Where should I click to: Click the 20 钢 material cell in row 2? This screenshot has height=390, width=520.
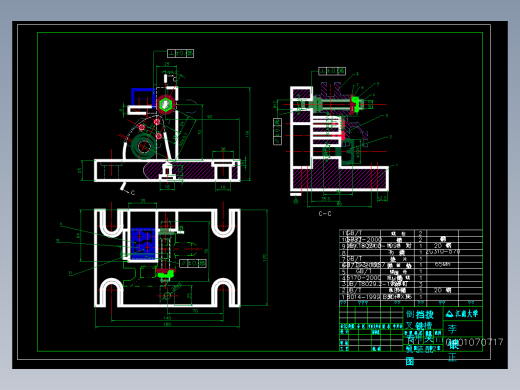point(442,290)
